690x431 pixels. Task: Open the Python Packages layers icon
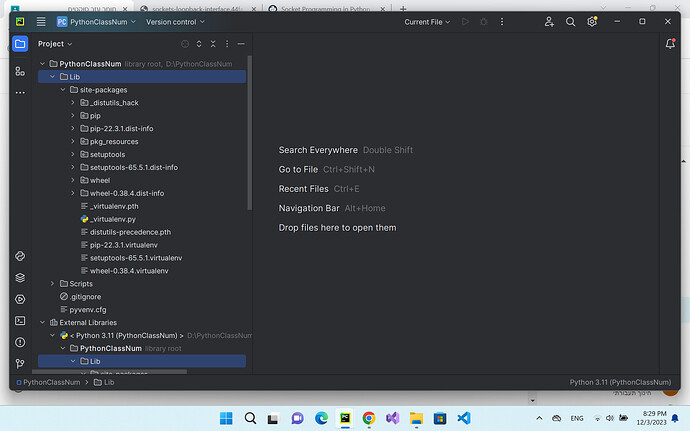[20, 278]
